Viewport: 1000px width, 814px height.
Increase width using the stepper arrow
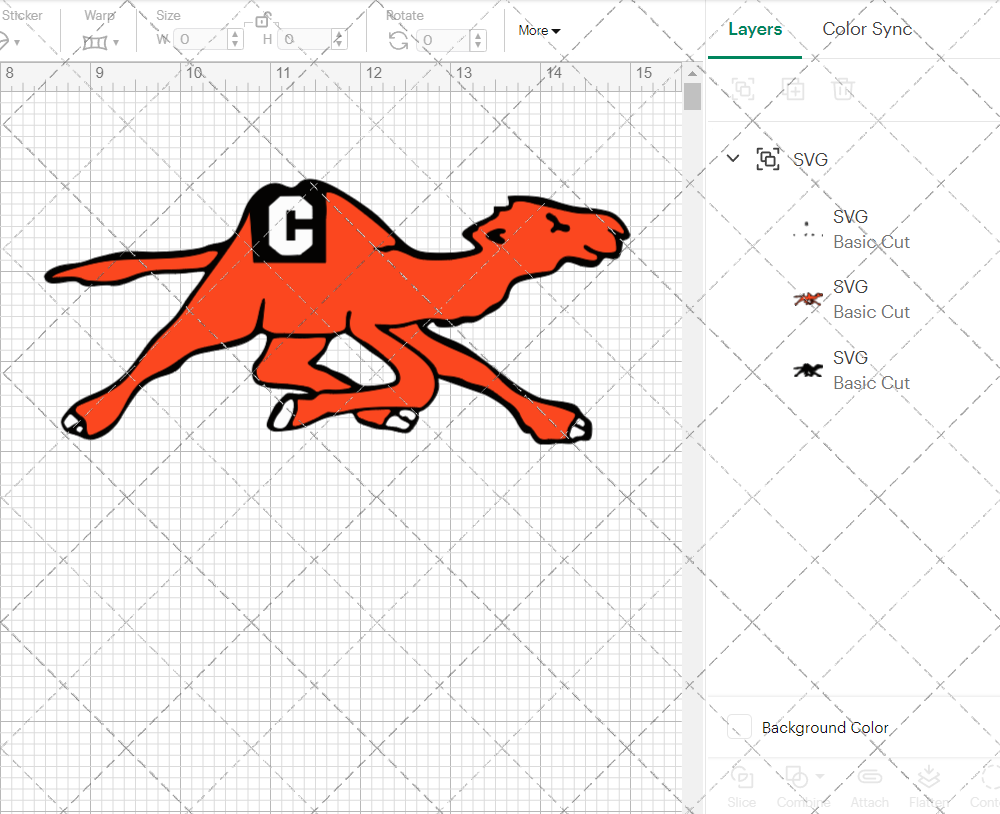click(x=235, y=35)
